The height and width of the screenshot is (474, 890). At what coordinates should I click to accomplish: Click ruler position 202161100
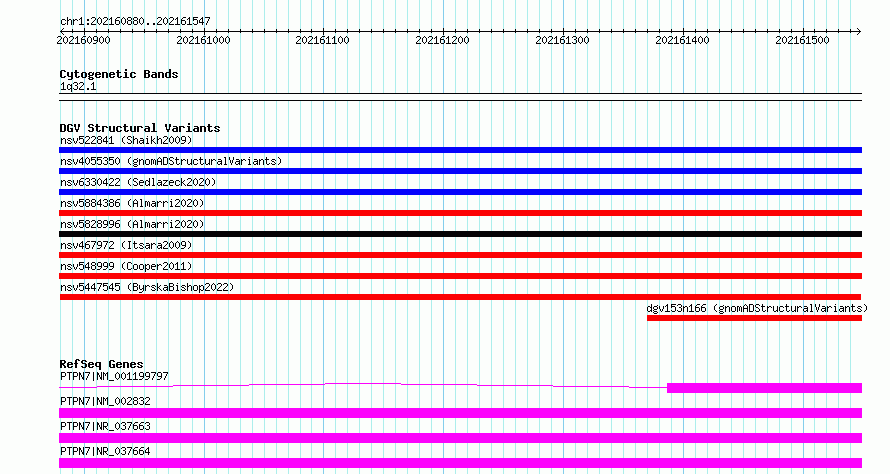[322, 40]
